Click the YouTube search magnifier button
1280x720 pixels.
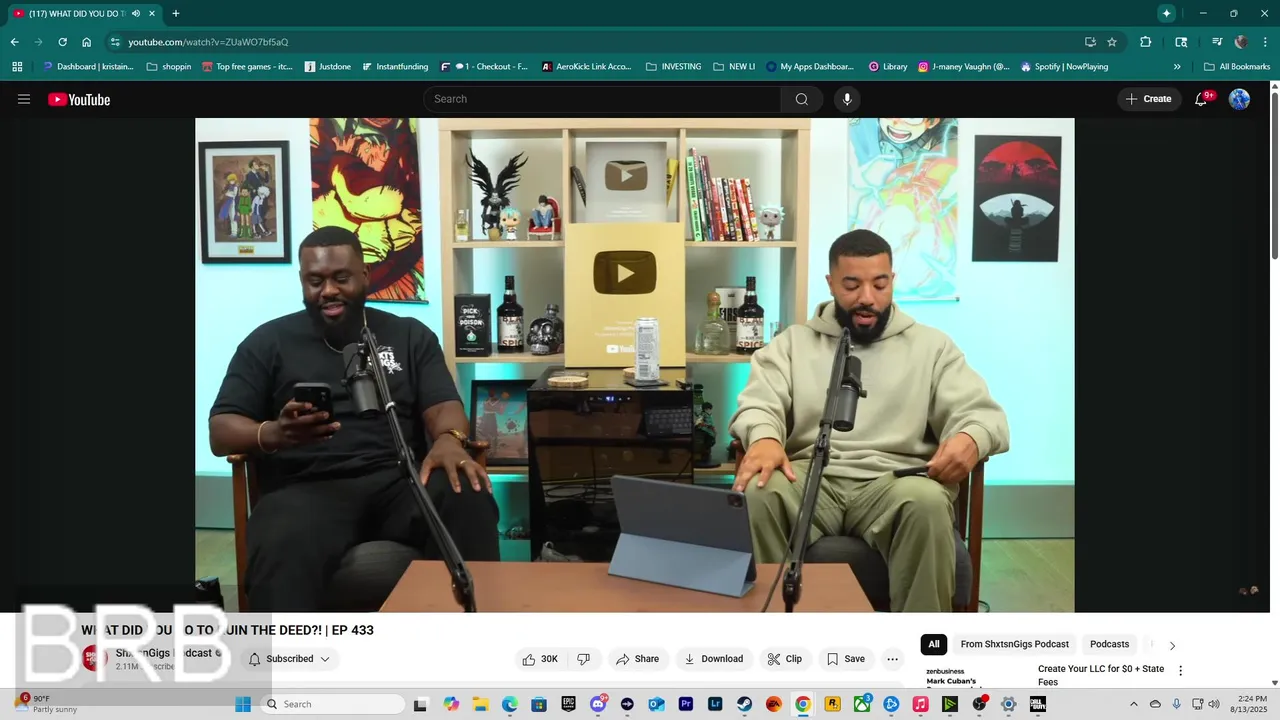tap(802, 99)
